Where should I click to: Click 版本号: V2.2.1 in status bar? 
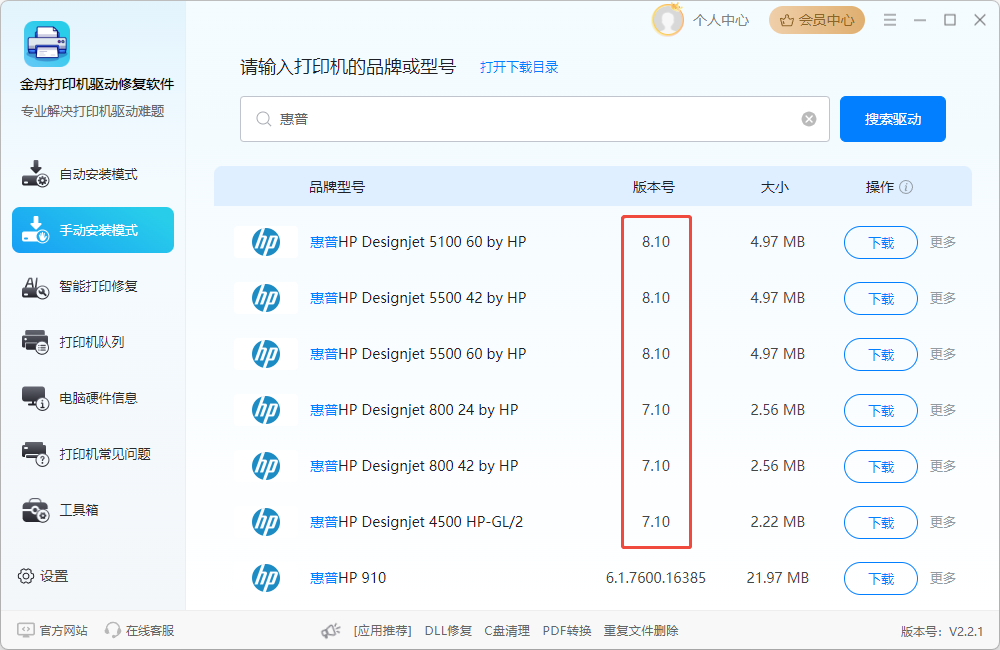click(x=941, y=632)
